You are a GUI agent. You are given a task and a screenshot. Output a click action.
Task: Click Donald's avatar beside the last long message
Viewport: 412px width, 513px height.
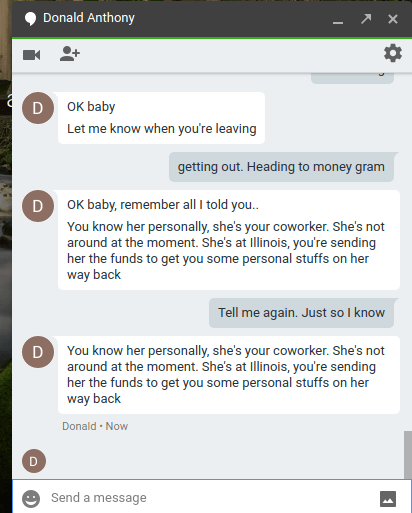pyautogui.click(x=38, y=352)
